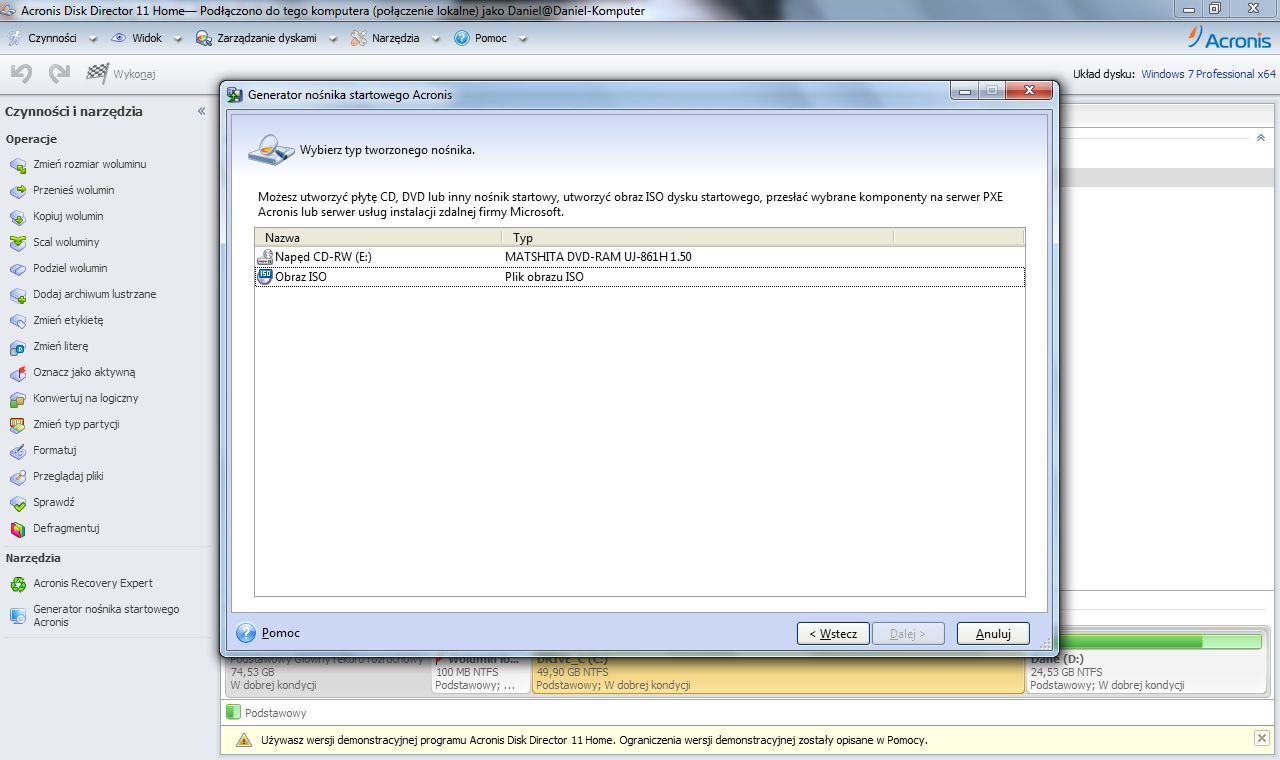Select the 49,90 GB NTFS volume C
1280x760 pixels.
click(778, 674)
